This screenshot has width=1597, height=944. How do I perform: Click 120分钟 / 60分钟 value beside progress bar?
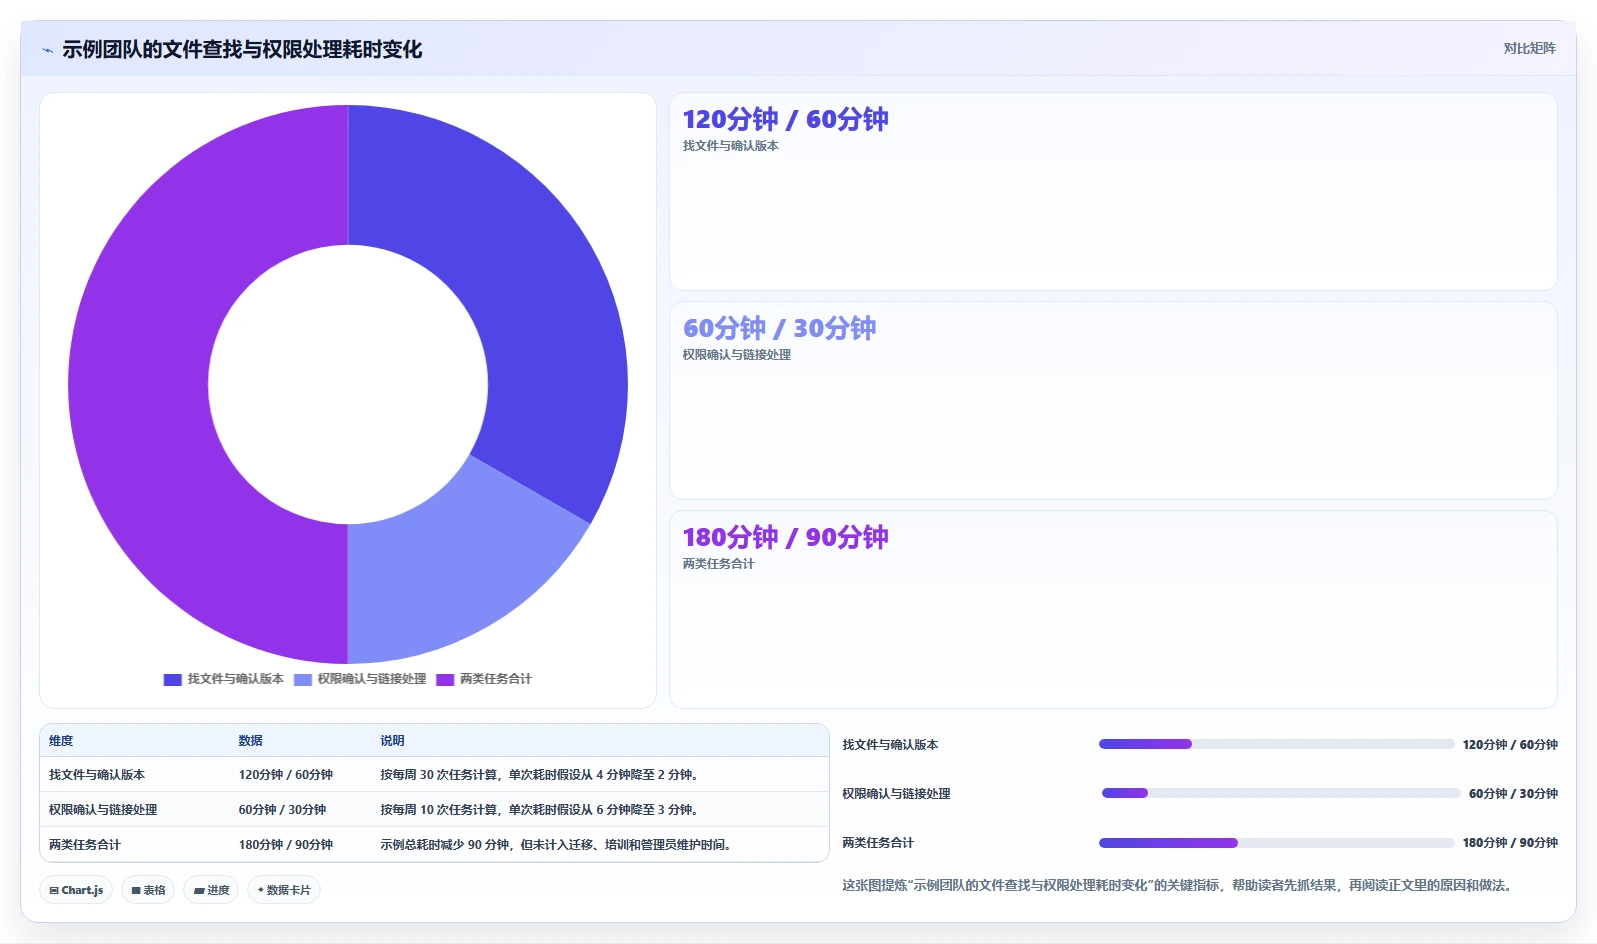click(1510, 745)
